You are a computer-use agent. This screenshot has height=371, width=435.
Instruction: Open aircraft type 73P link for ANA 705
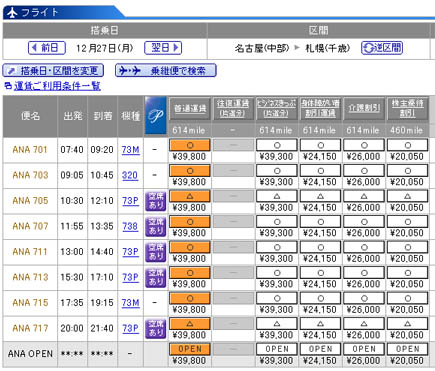pyautogui.click(x=130, y=201)
